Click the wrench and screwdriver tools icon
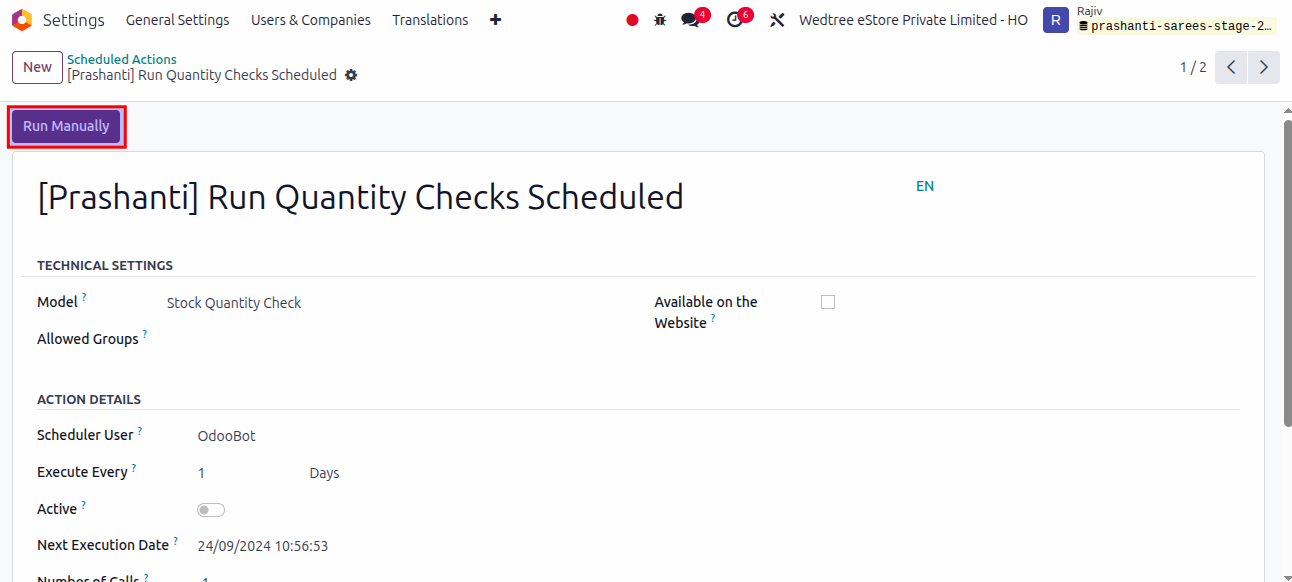This screenshot has height=582, width=1292. [777, 20]
